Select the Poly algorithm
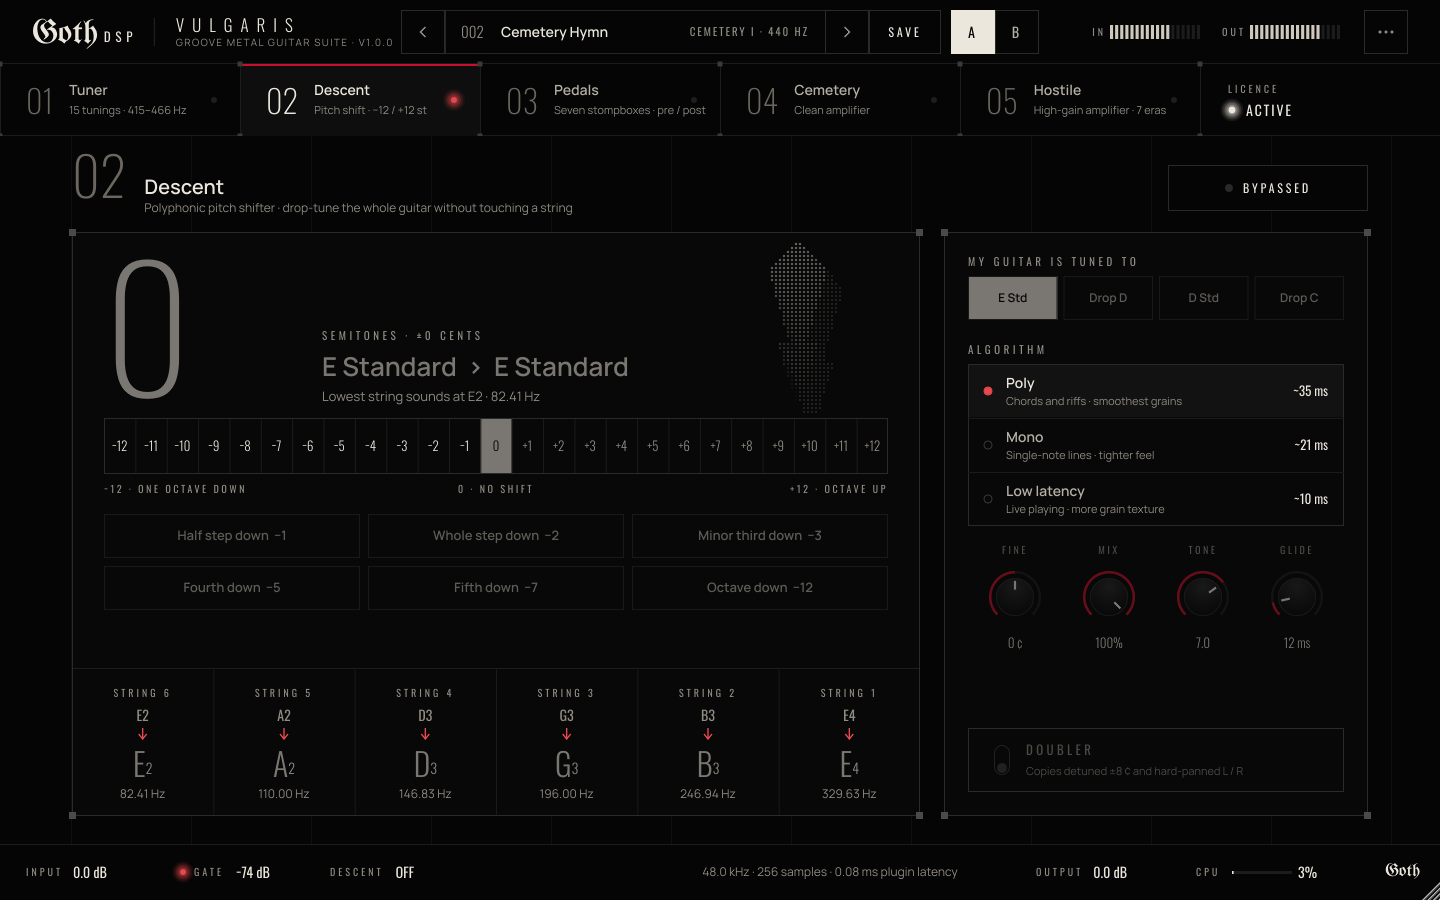Viewport: 1440px width, 900px height. [x=1156, y=391]
